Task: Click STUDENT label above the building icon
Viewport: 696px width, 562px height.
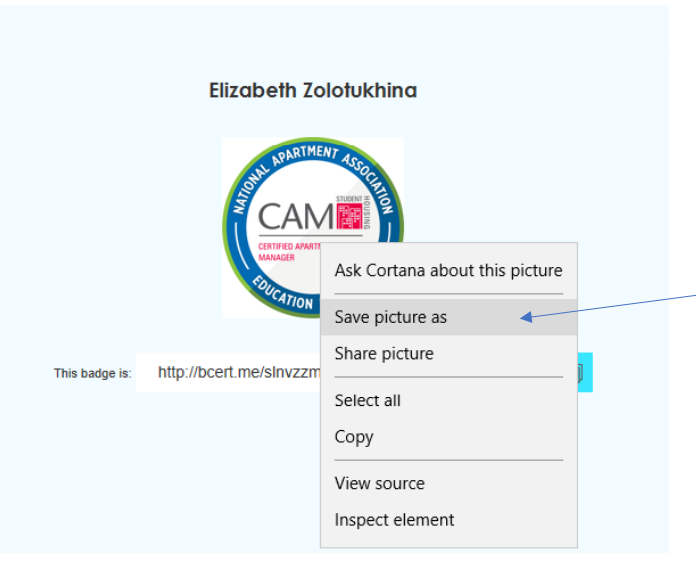Action: [349, 199]
